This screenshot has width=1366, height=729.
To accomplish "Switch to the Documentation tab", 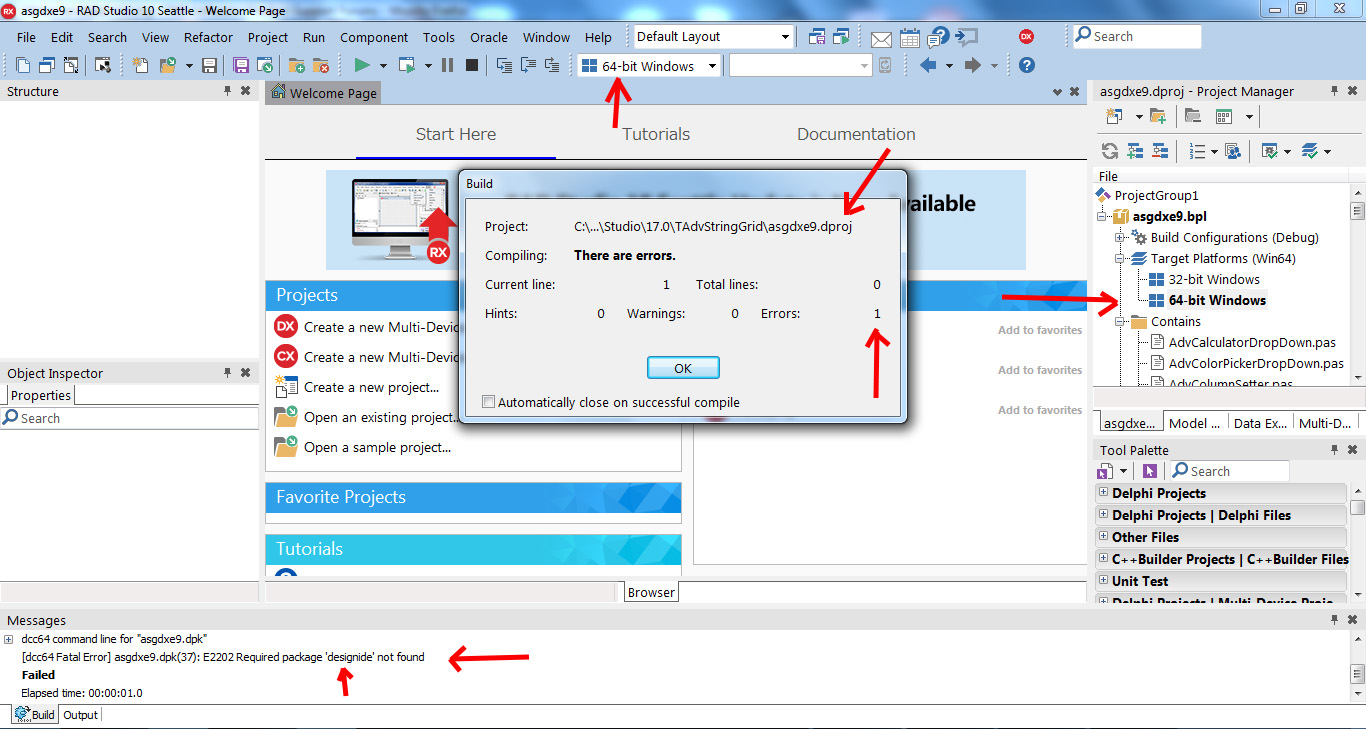I will [x=856, y=134].
